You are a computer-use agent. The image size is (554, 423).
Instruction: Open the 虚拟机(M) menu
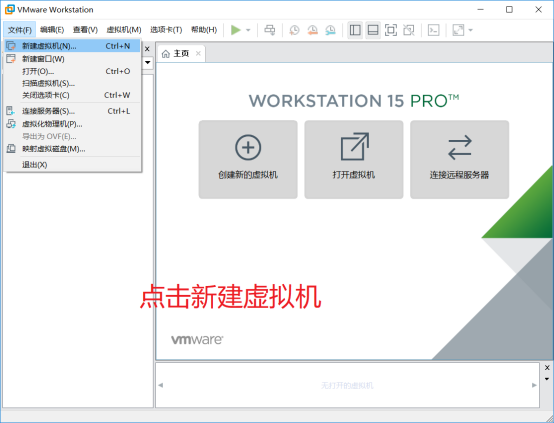pos(124,30)
